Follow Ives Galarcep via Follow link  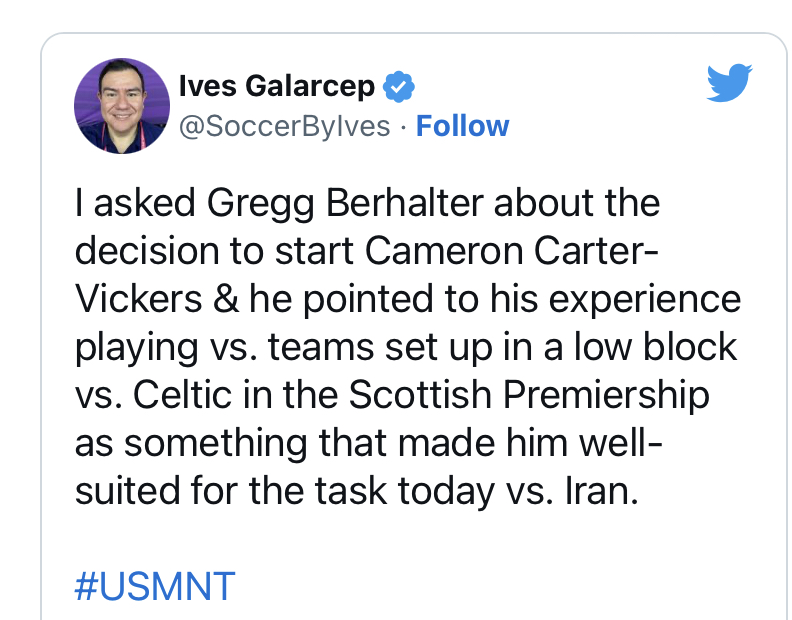[x=462, y=126]
